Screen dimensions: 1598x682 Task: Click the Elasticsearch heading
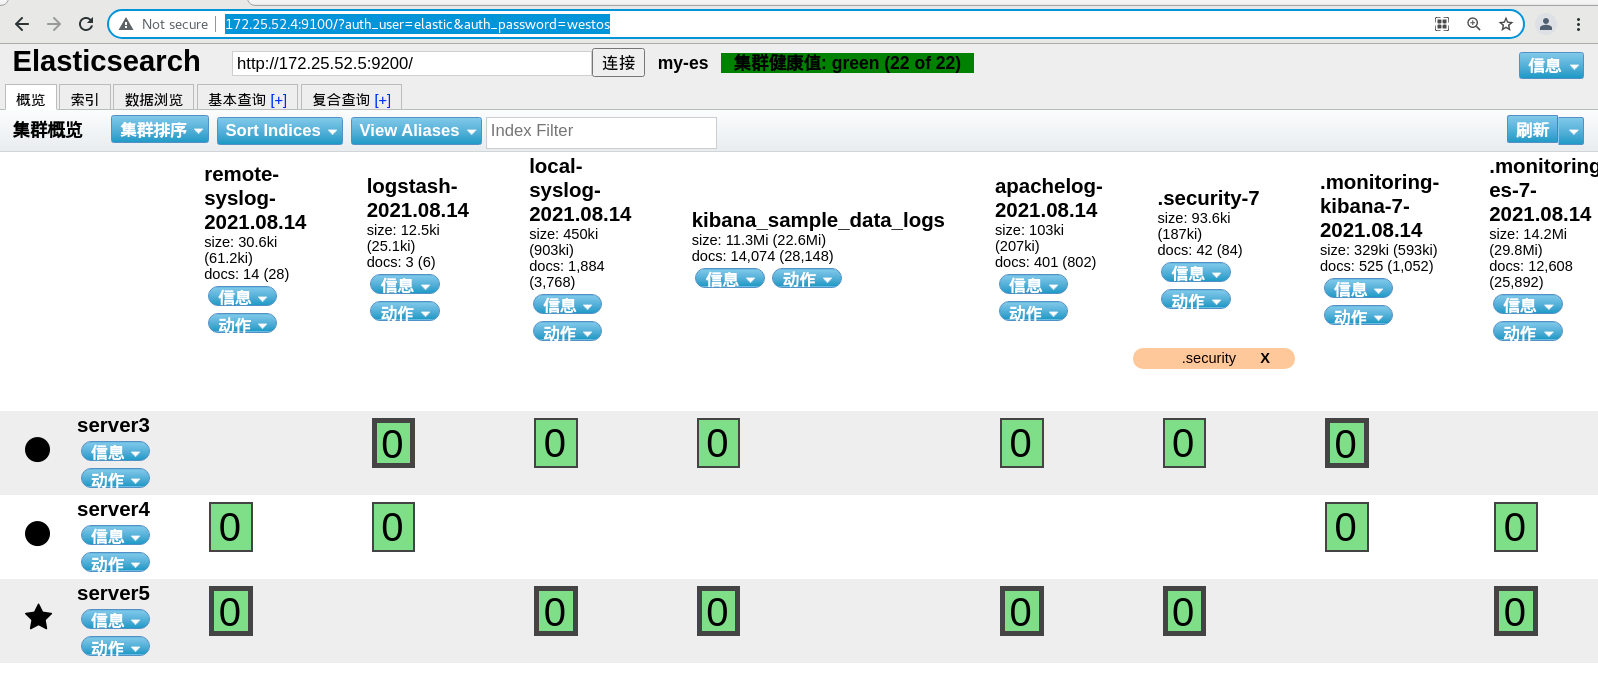click(x=107, y=61)
